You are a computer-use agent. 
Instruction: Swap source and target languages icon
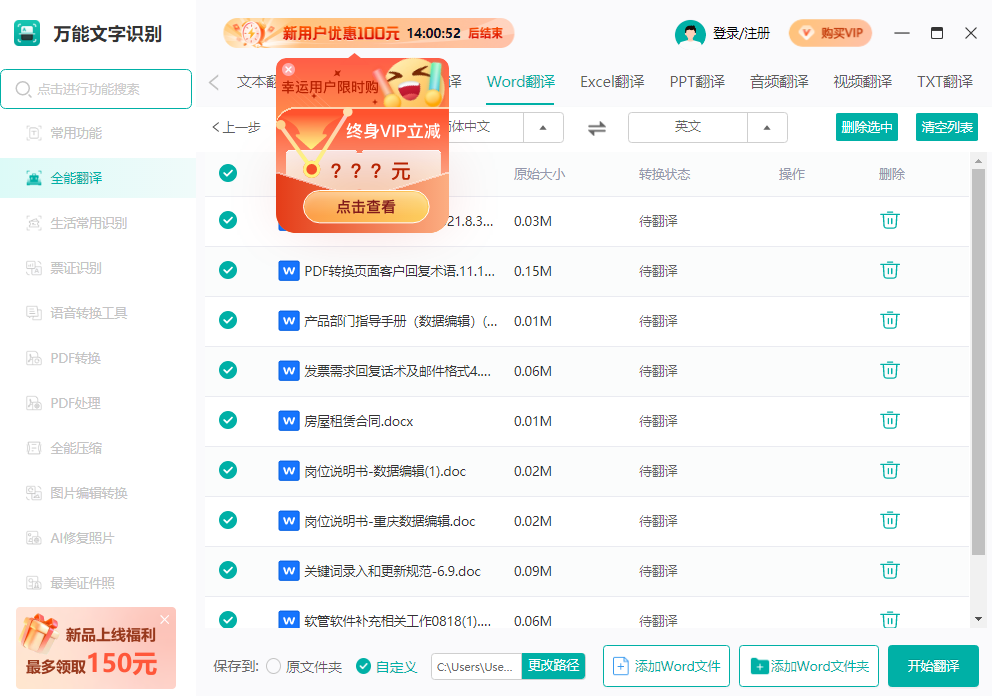(x=597, y=128)
